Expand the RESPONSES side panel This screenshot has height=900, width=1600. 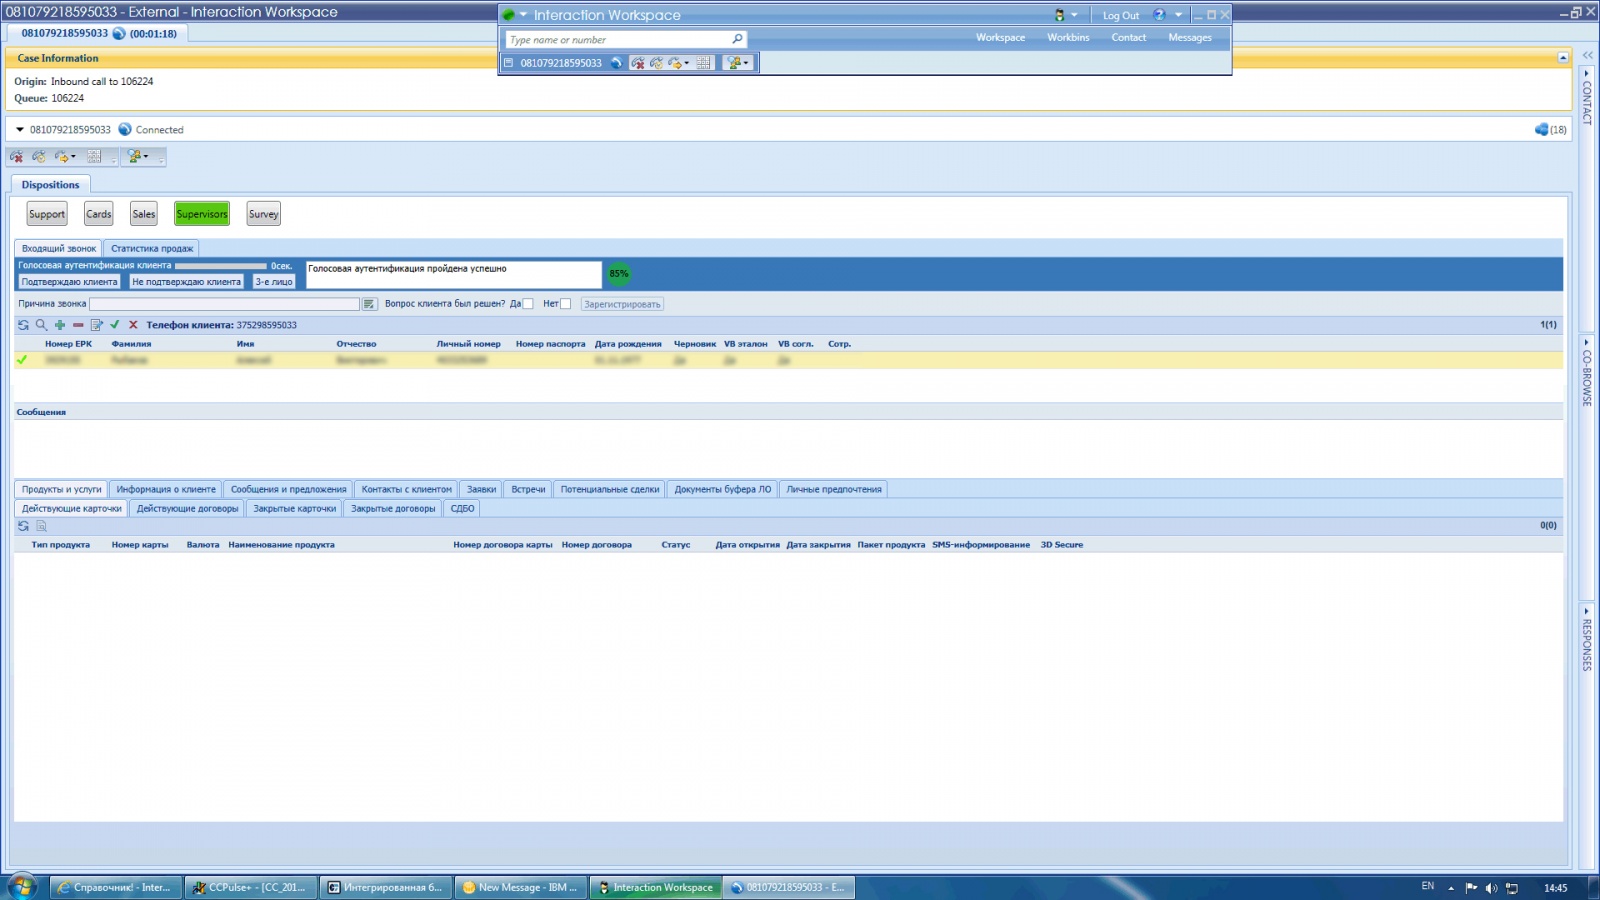tap(1586, 638)
